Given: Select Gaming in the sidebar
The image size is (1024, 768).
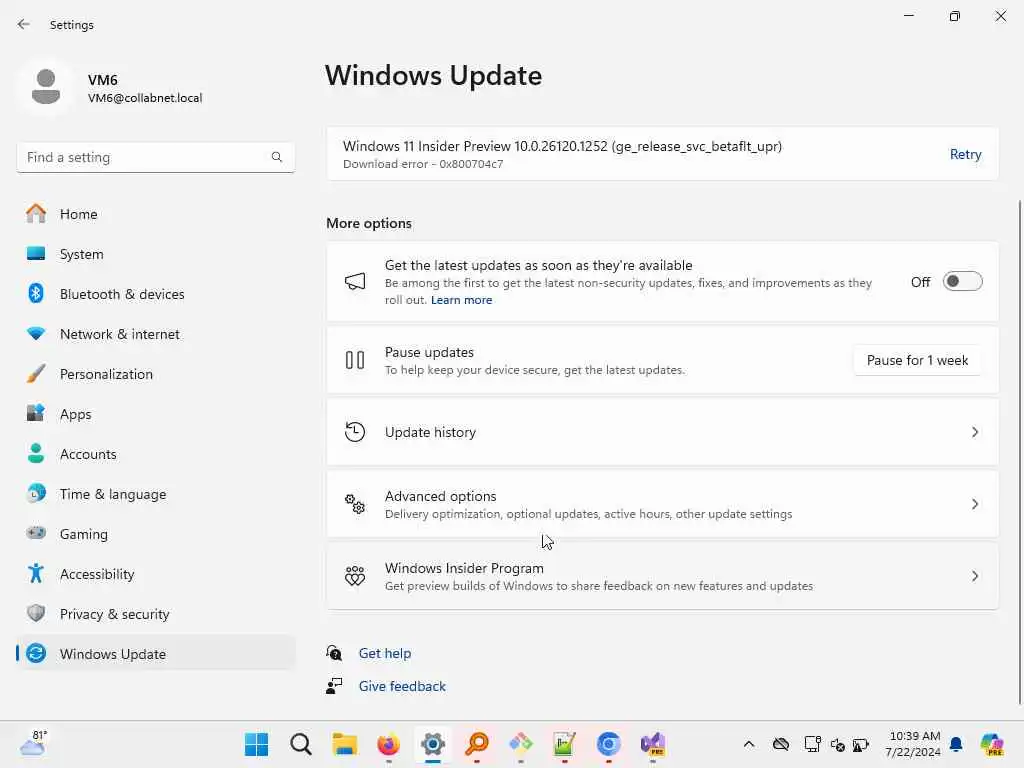Looking at the screenshot, I should pyautogui.click(x=155, y=533).
